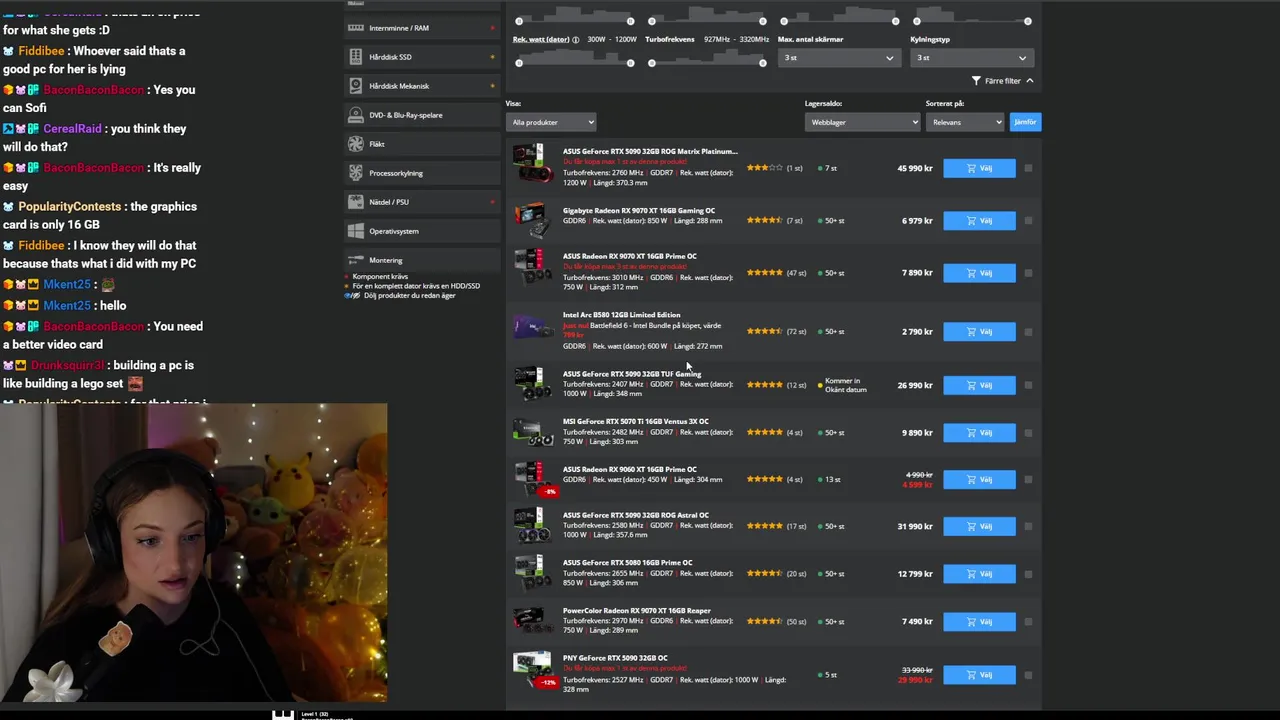The height and width of the screenshot is (720, 1280).
Task: Tick compare box for ASUS RTX 5090 TUF Gaming
Action: [1028, 385]
